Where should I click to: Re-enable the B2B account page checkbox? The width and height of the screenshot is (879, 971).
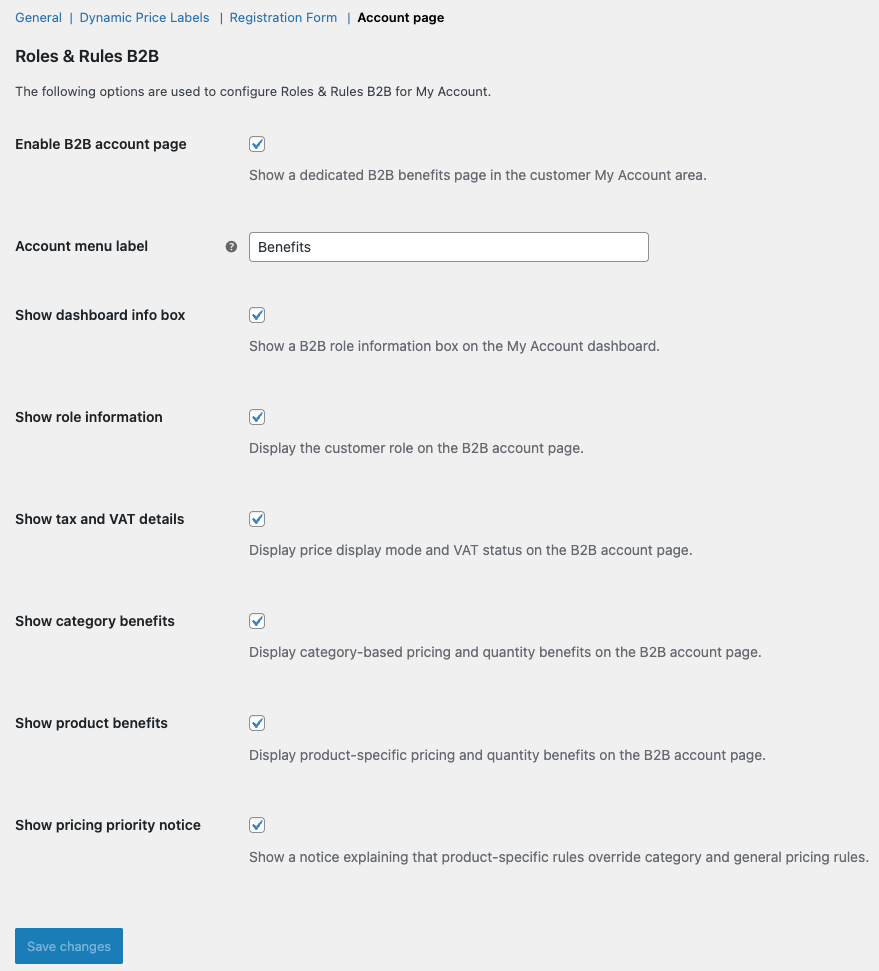[257, 144]
